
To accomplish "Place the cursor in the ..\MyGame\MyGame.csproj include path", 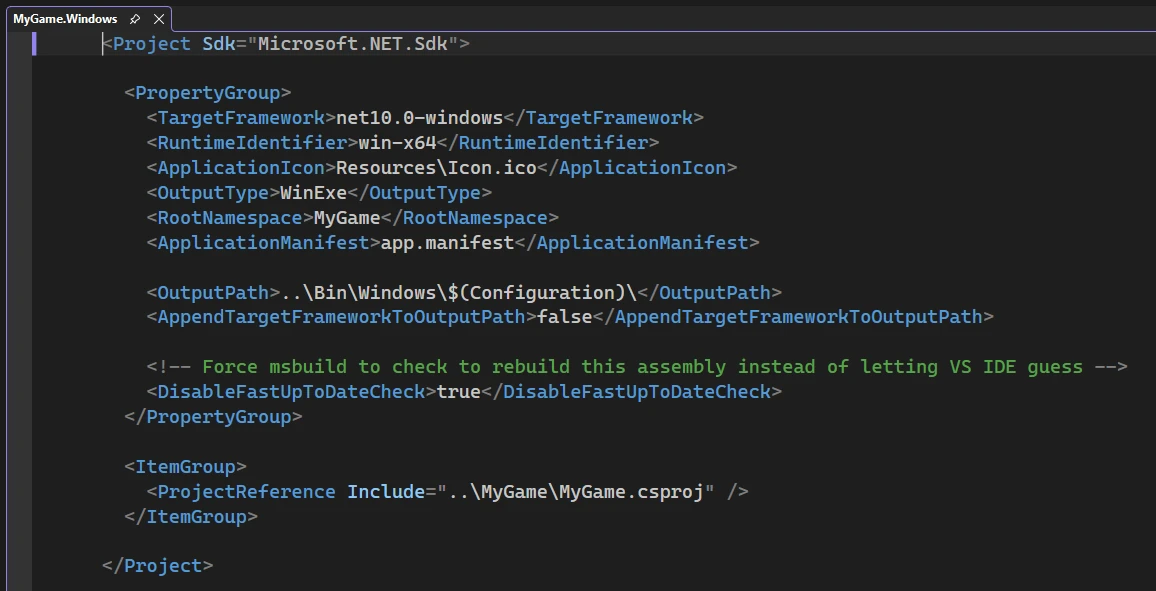I will point(576,492).
